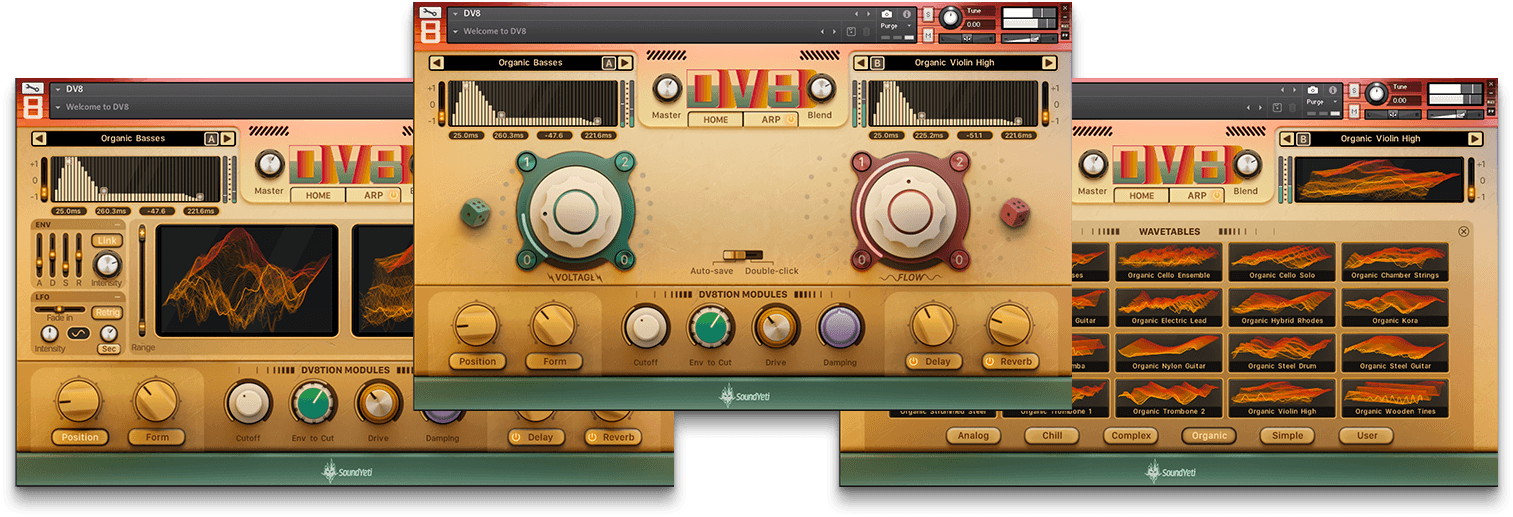Open the 'Welcome to DV8' preset dropdown, center window
This screenshot has height=517, width=1513.
[456, 32]
